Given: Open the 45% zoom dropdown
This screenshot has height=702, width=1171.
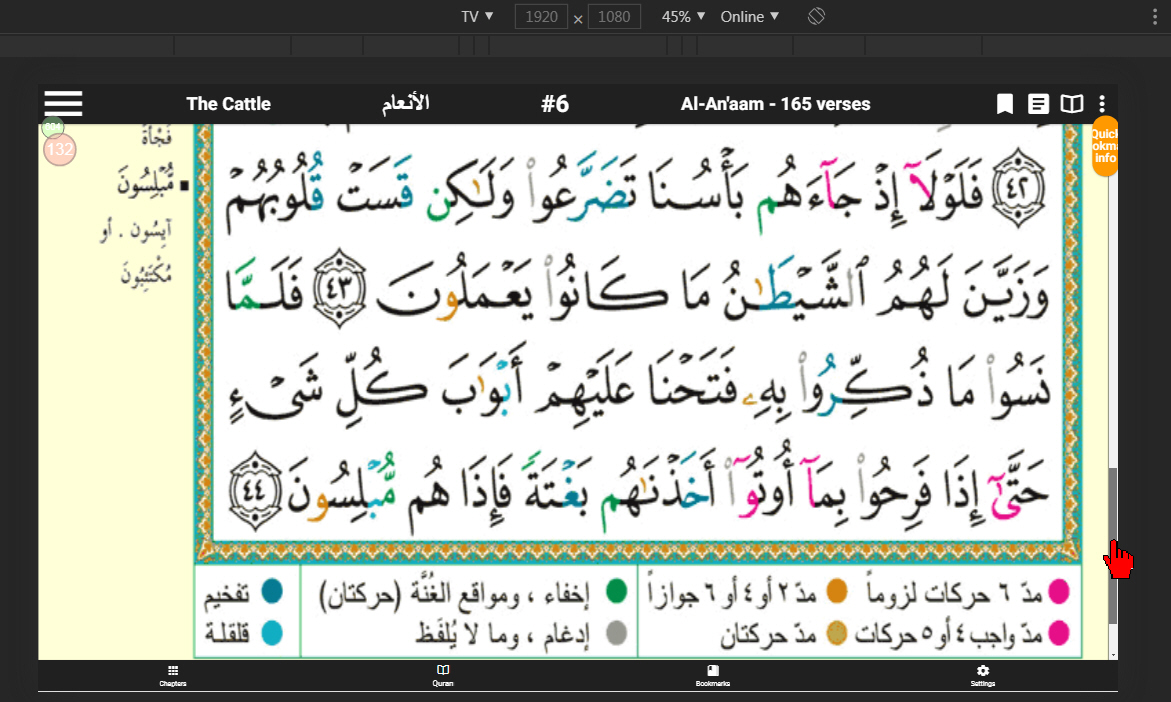Looking at the screenshot, I should 683,16.
